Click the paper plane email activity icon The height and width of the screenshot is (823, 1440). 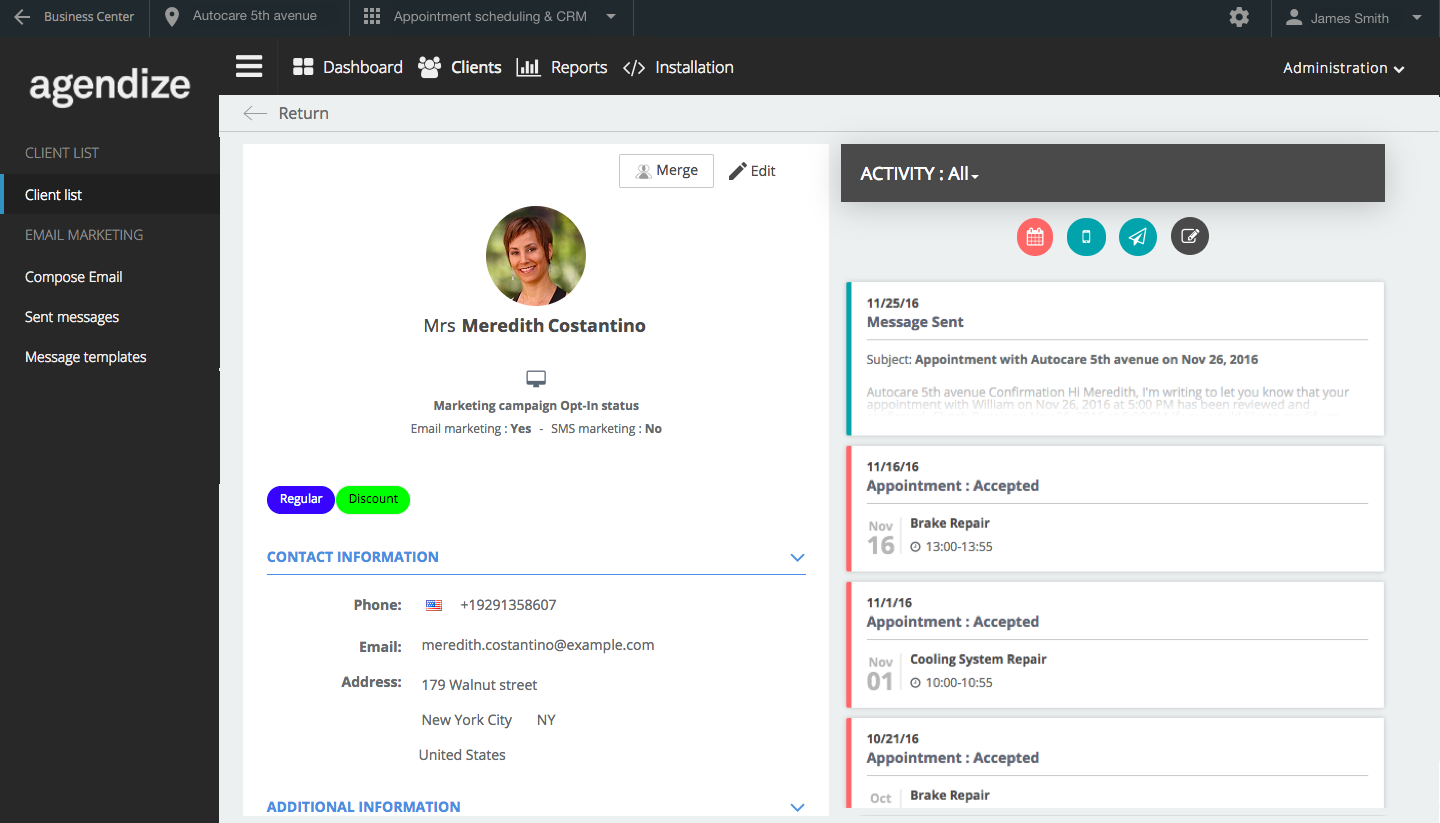coord(1138,237)
